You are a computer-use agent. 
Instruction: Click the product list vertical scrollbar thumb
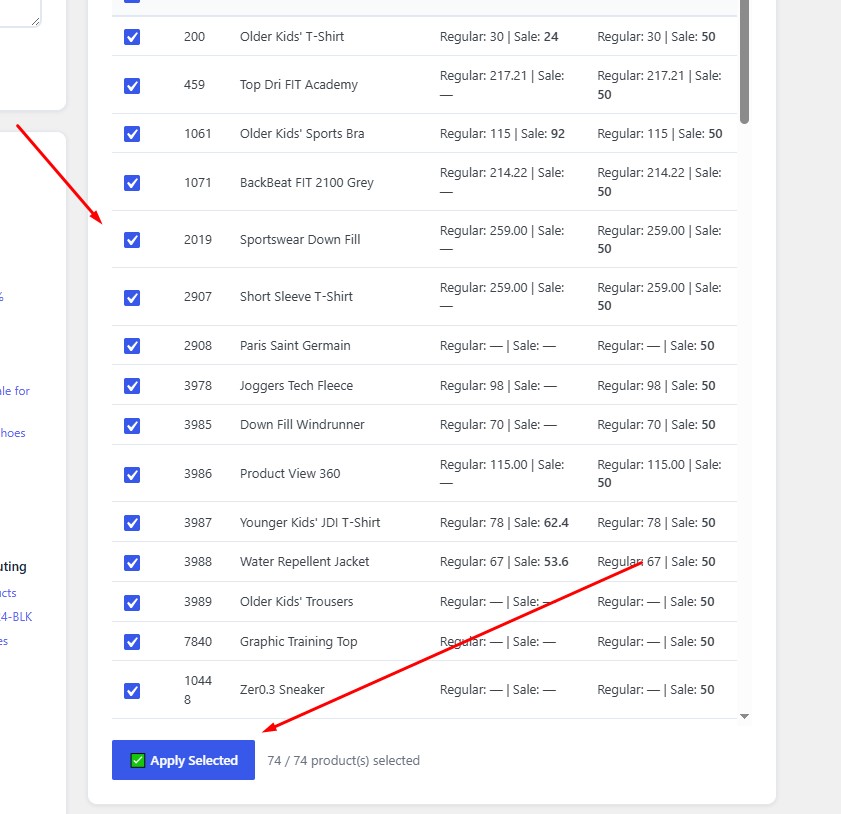point(744,61)
